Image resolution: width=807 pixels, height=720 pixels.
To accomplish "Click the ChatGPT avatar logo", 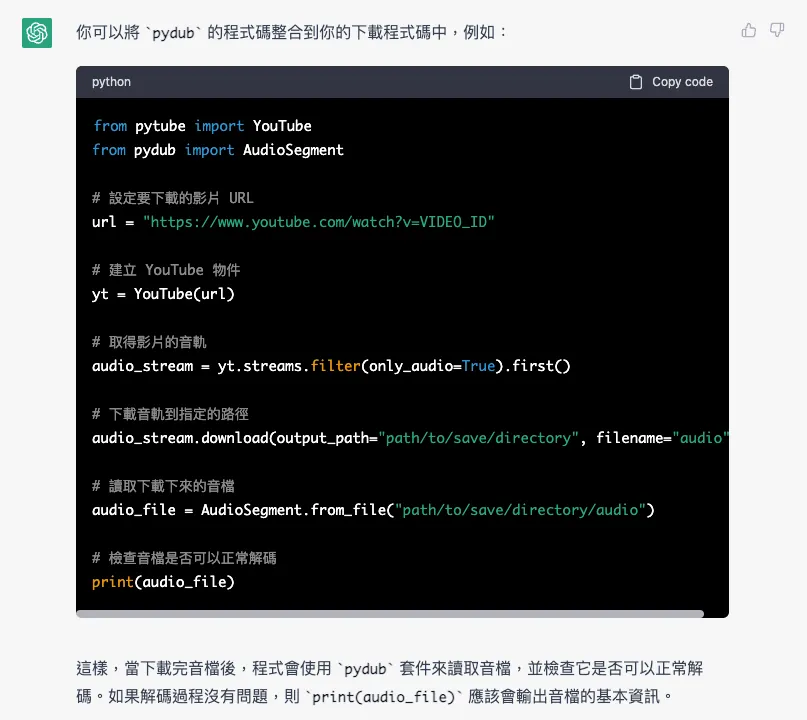I will click(37, 33).
